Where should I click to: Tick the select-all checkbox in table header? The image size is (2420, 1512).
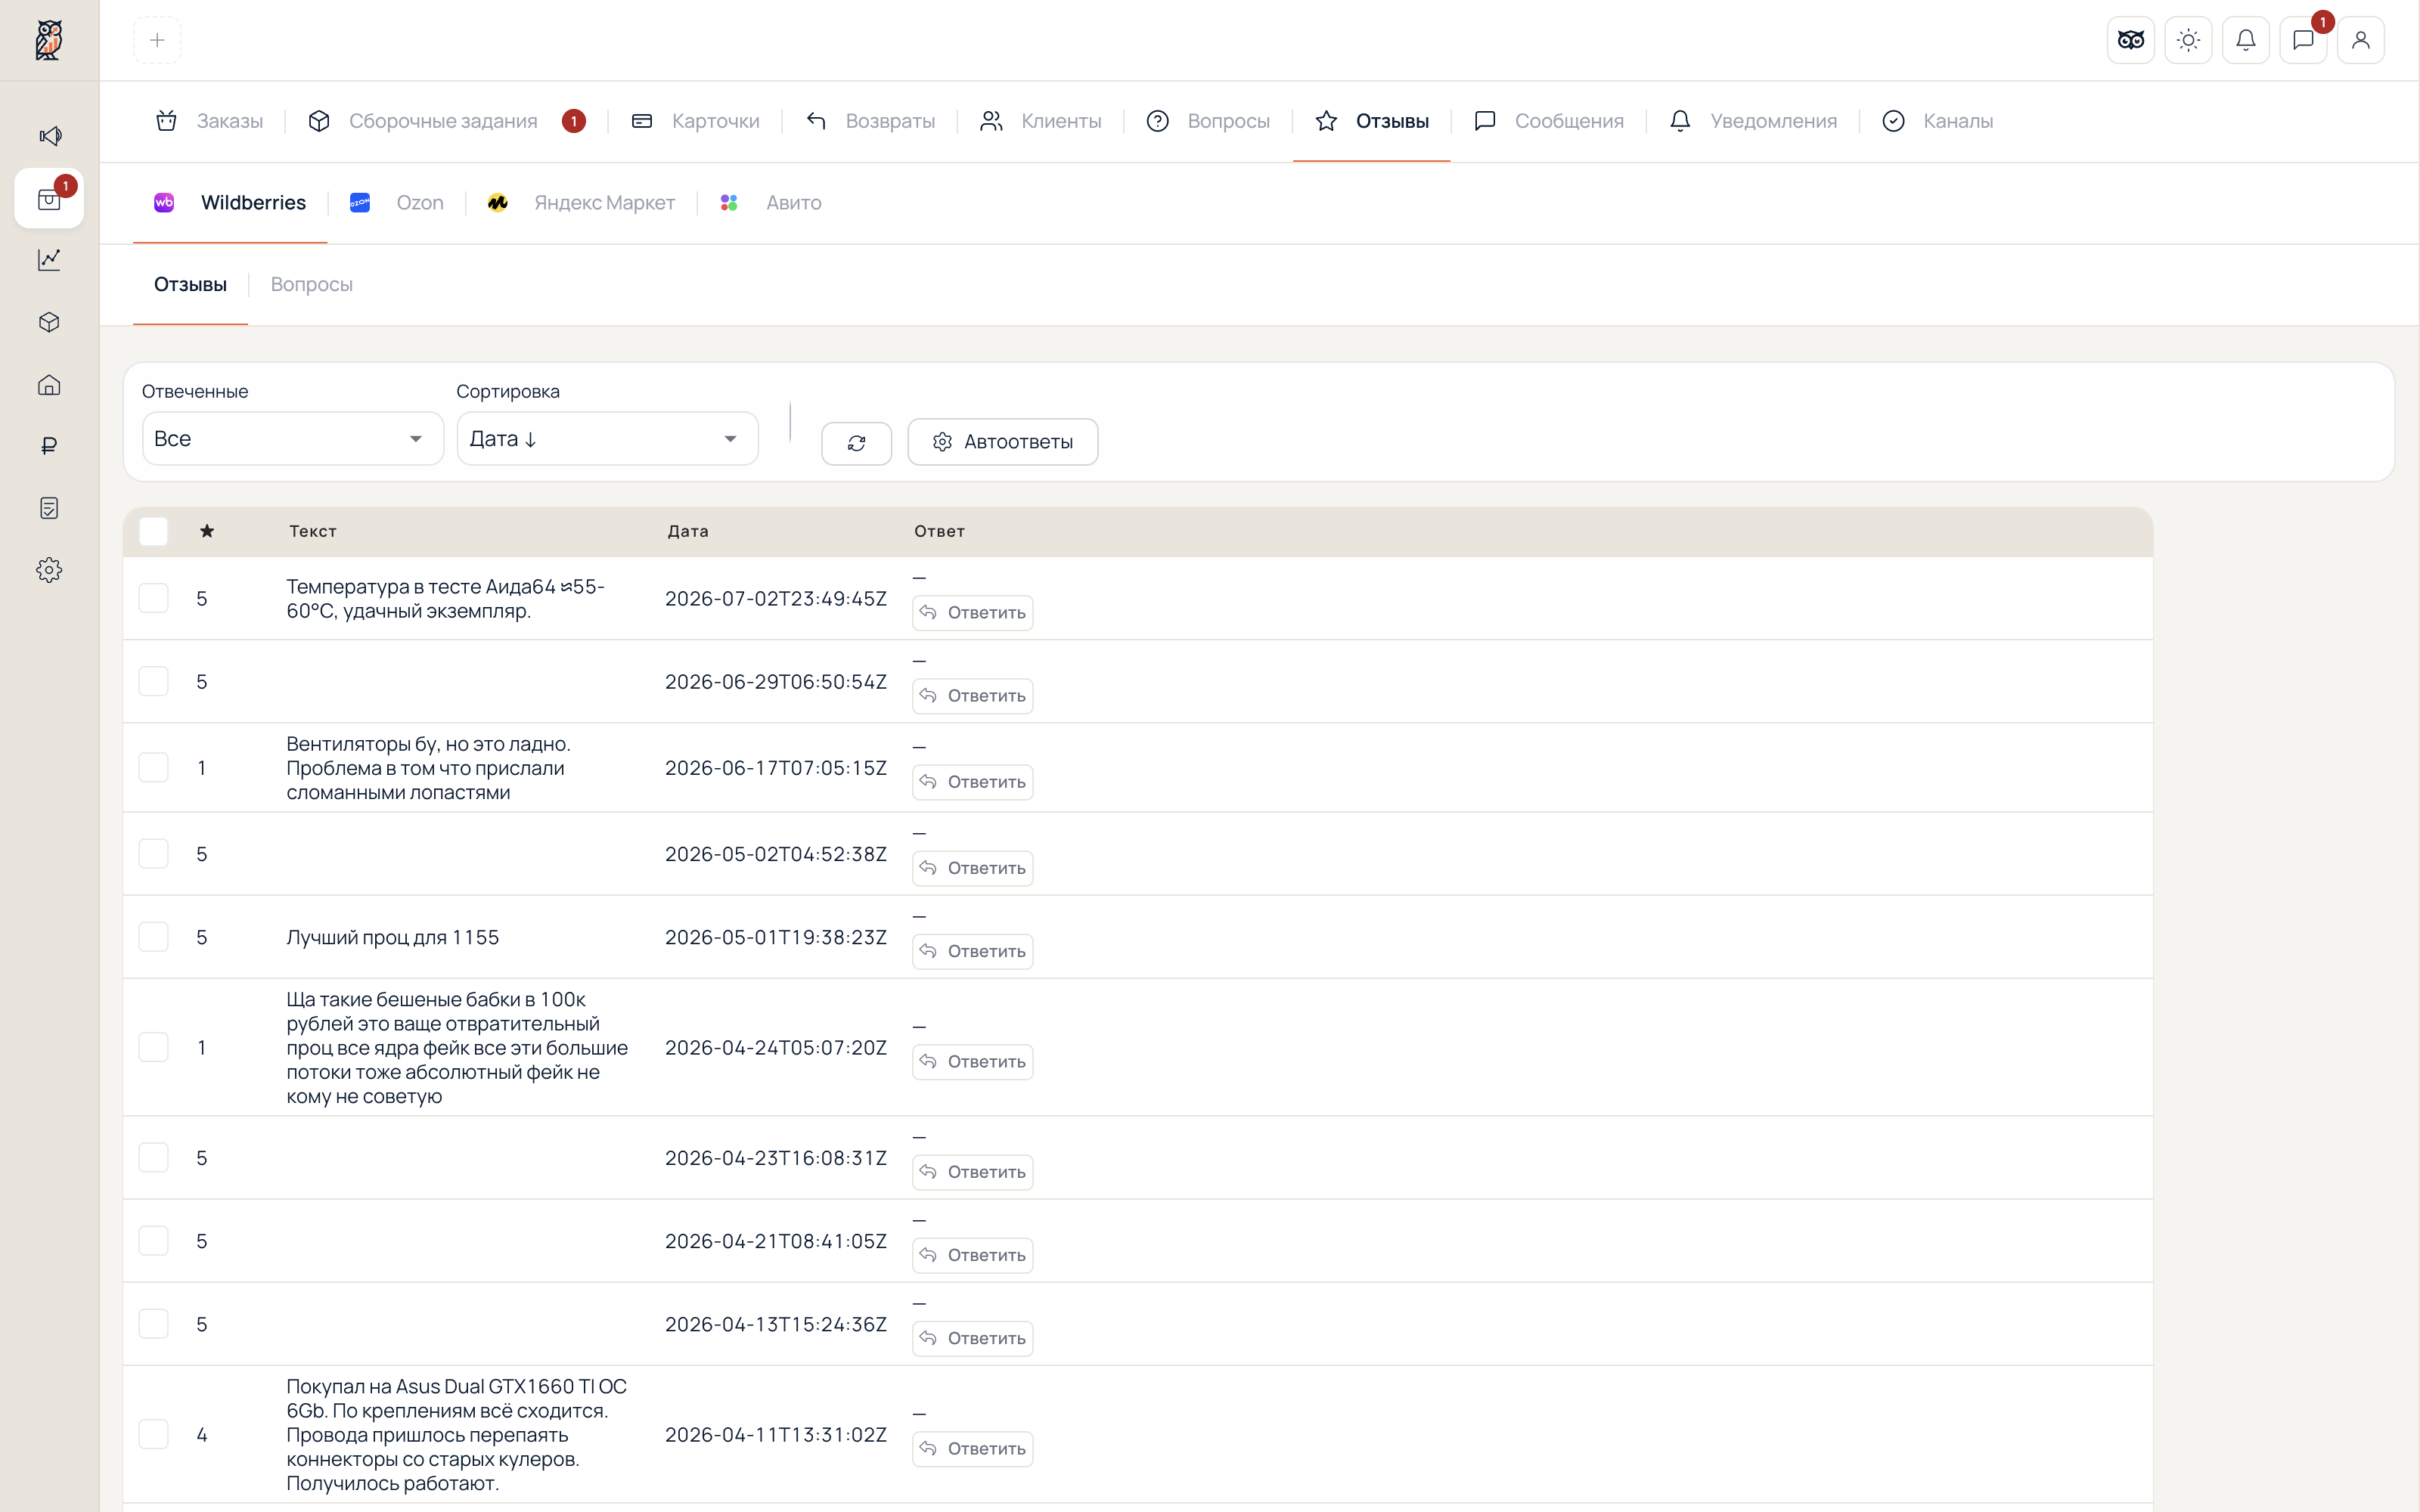pos(153,531)
